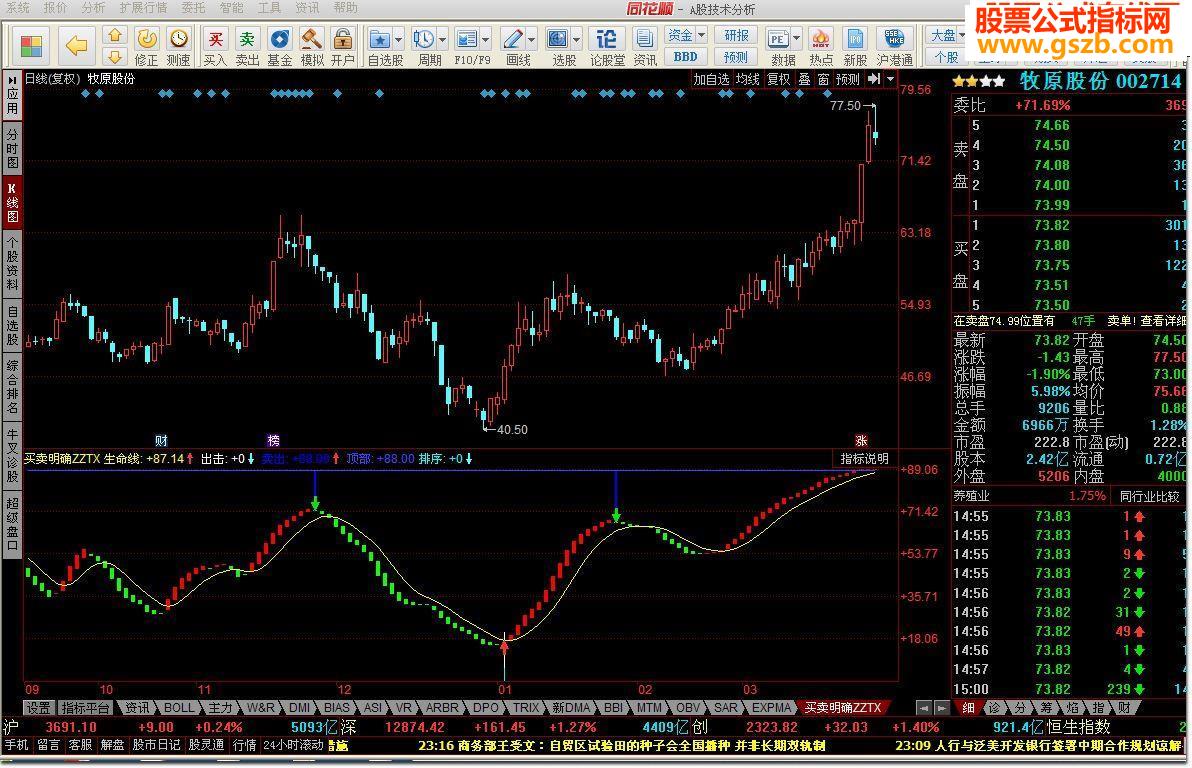Switch sidebar to 分时图 view
Image resolution: width=1192 pixels, height=768 pixels.
tap(12, 148)
